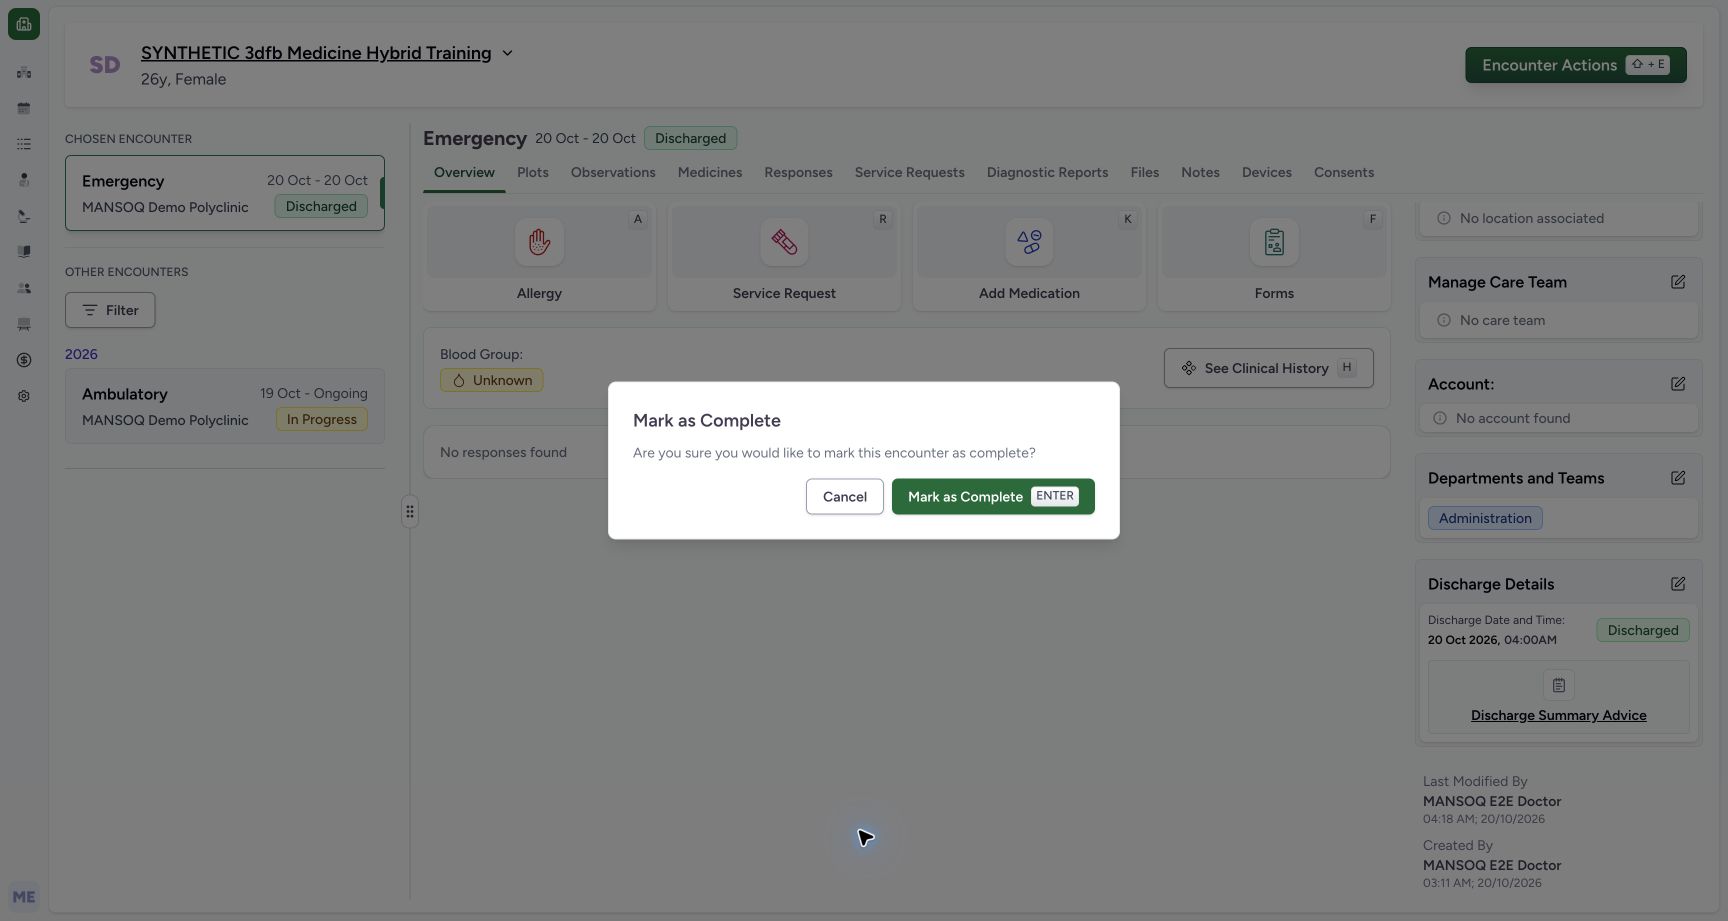Image resolution: width=1728 pixels, height=921 pixels.
Task: Open the Service Requests tab
Action: (x=909, y=172)
